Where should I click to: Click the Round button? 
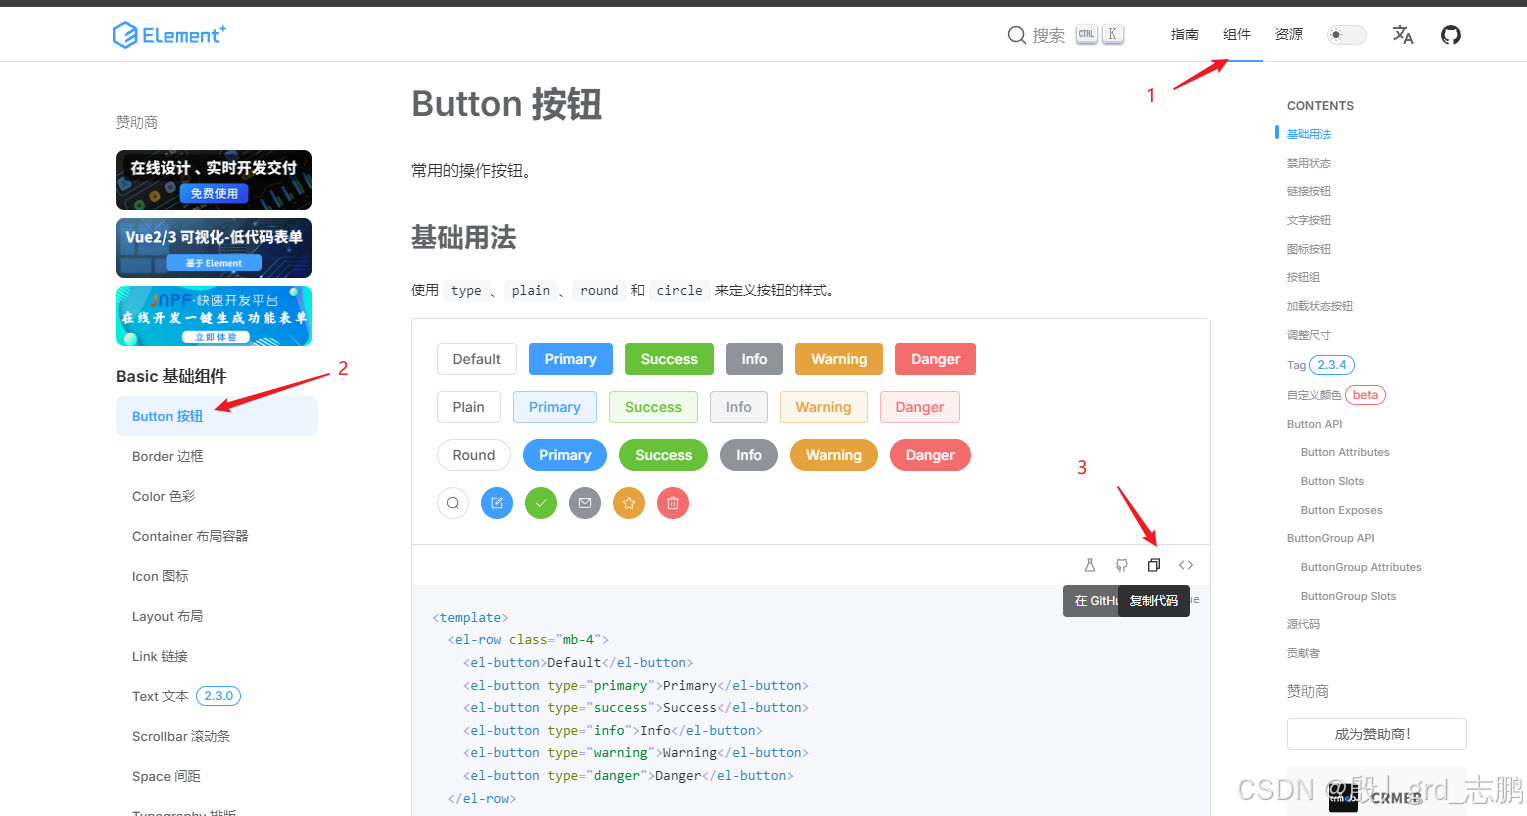click(474, 455)
